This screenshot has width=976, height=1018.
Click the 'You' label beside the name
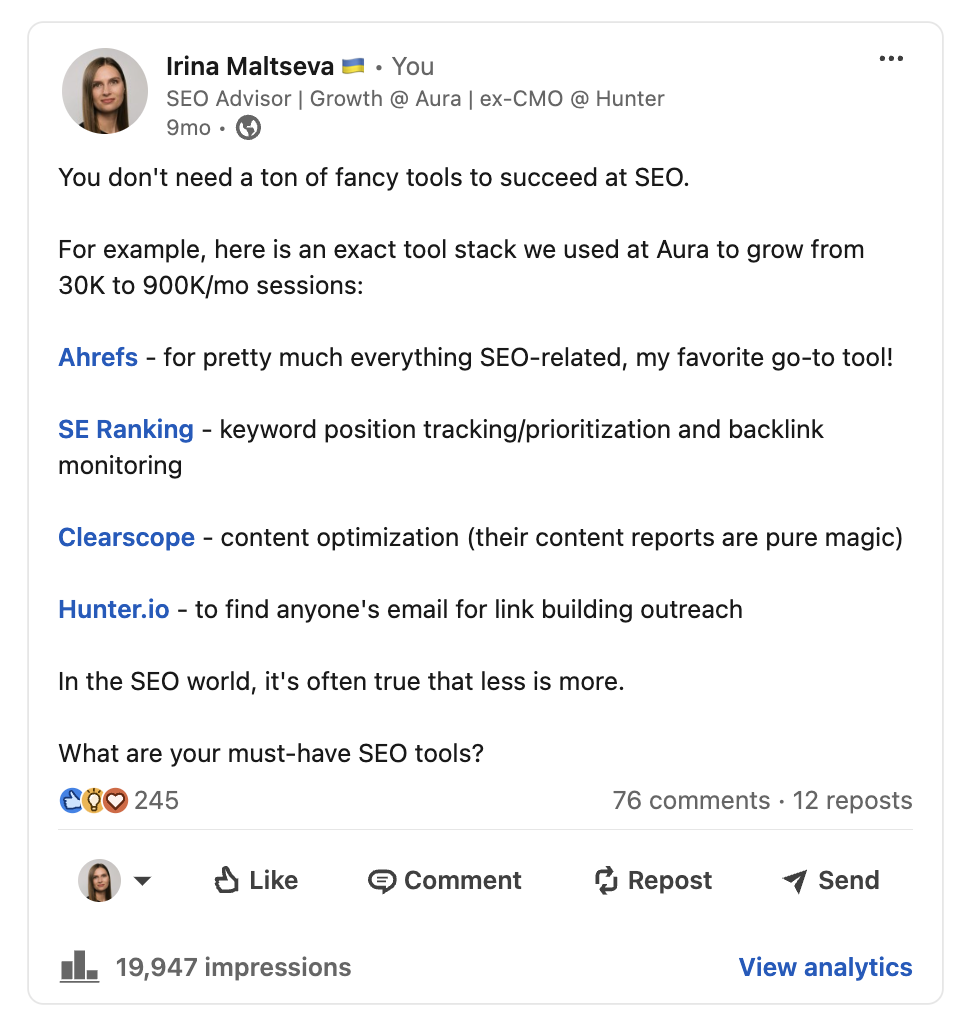point(412,66)
